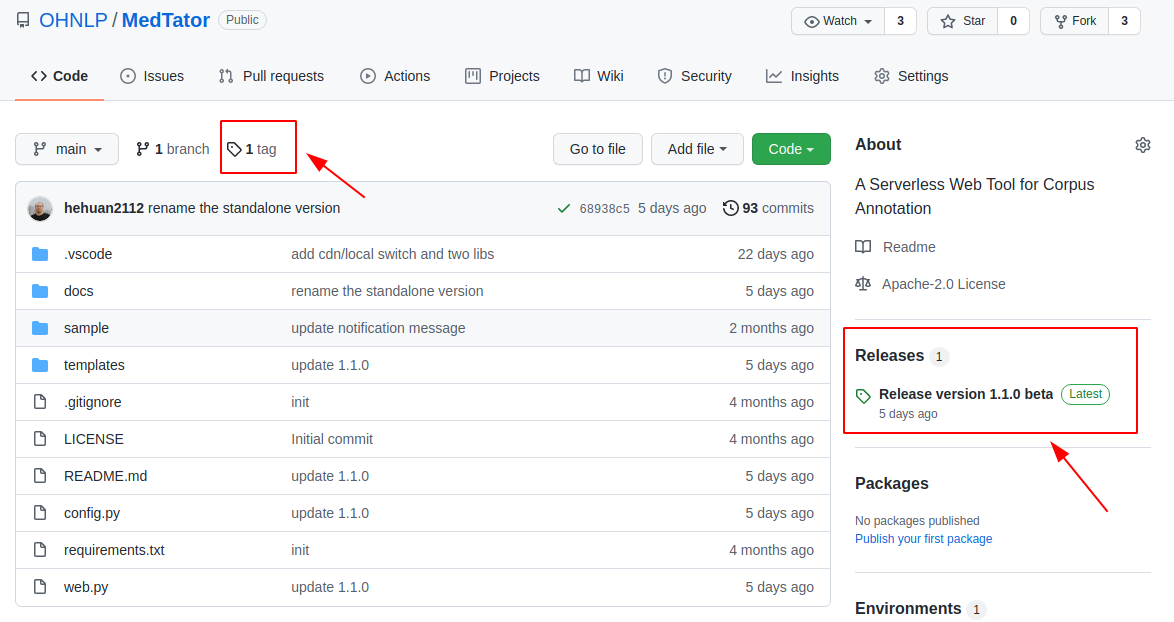The image size is (1174, 622).
Task: Open the requirements.txt file
Action: click(x=114, y=550)
